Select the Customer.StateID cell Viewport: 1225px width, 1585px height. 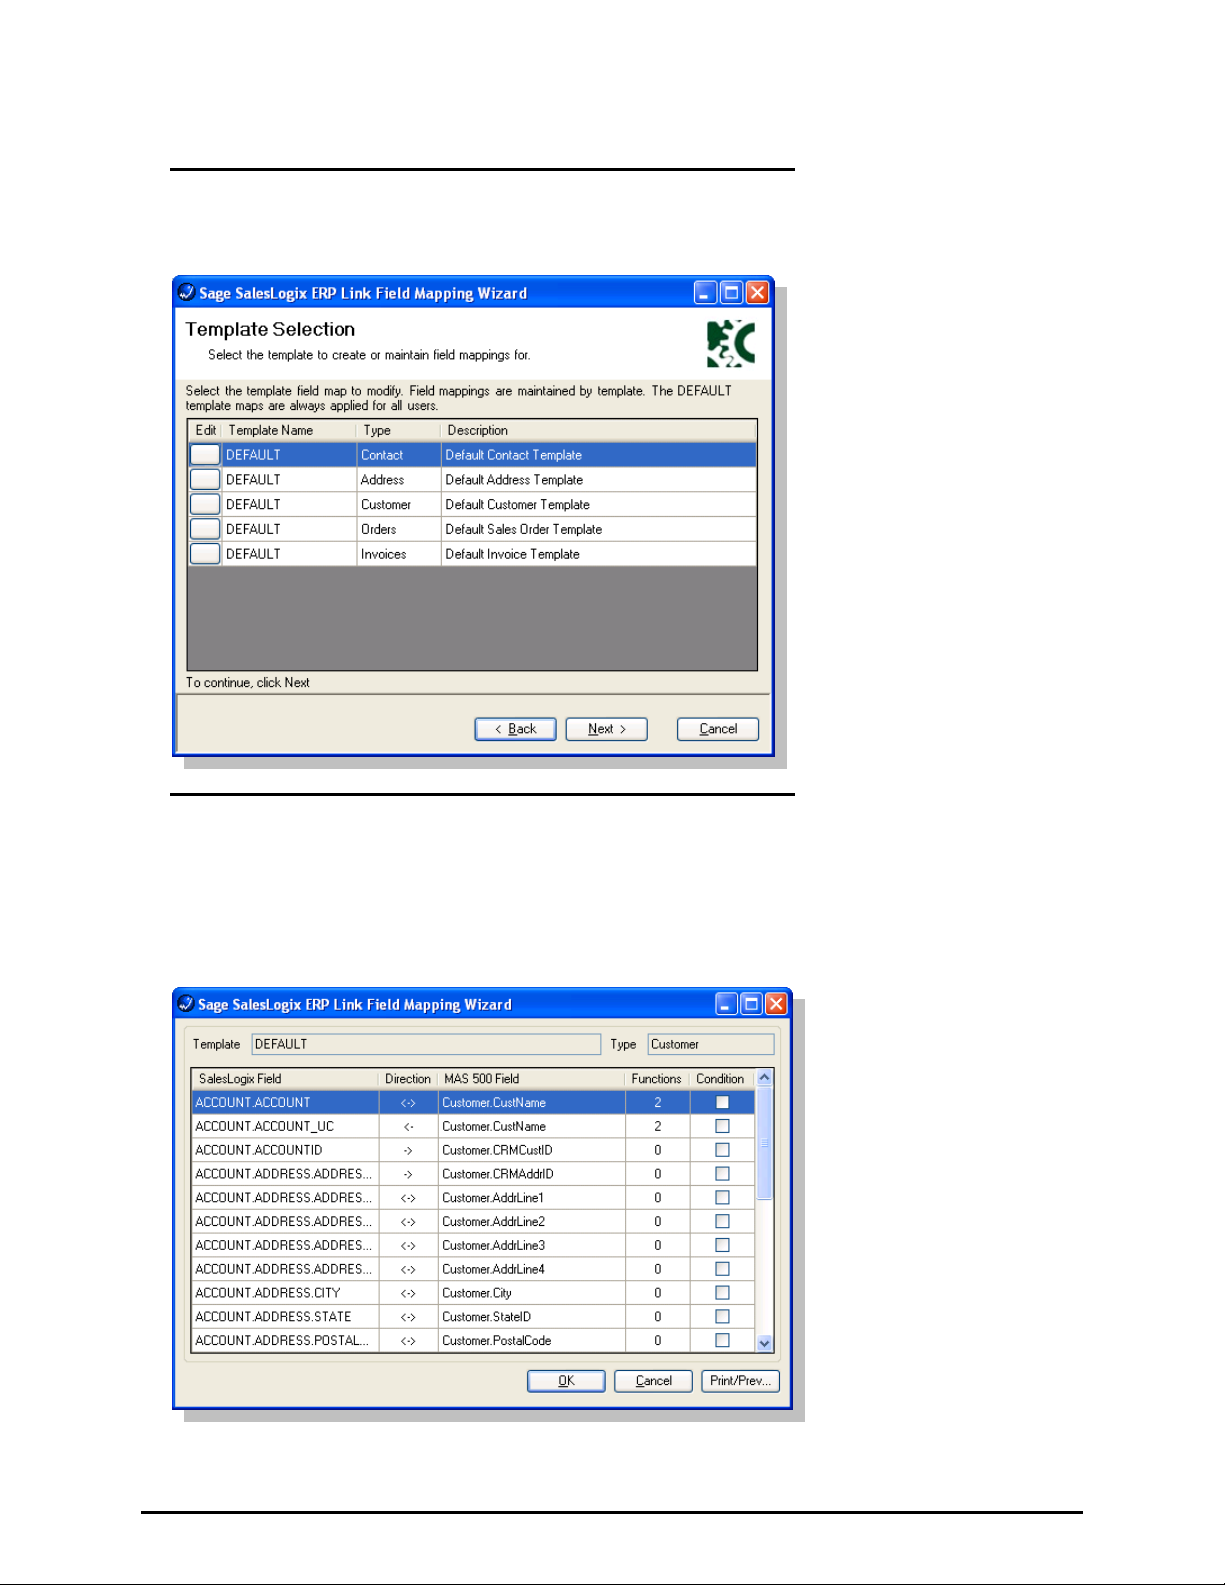click(x=531, y=1317)
